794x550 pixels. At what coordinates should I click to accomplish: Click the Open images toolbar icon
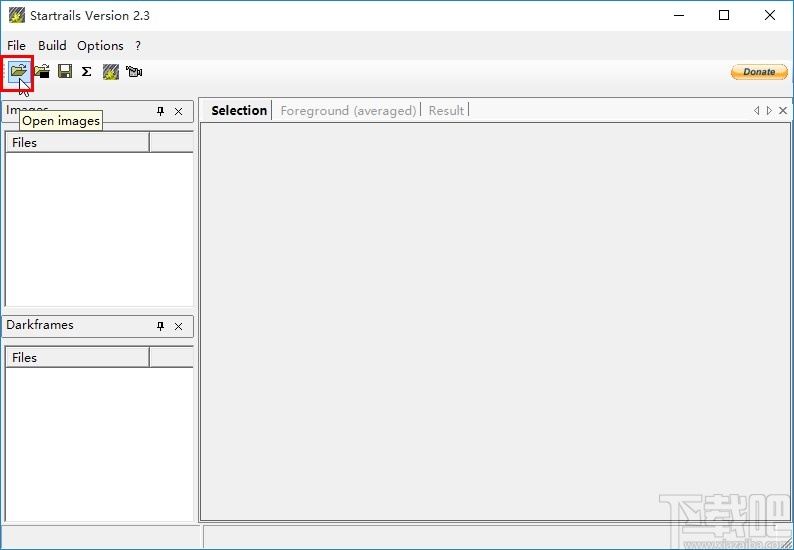[18, 71]
